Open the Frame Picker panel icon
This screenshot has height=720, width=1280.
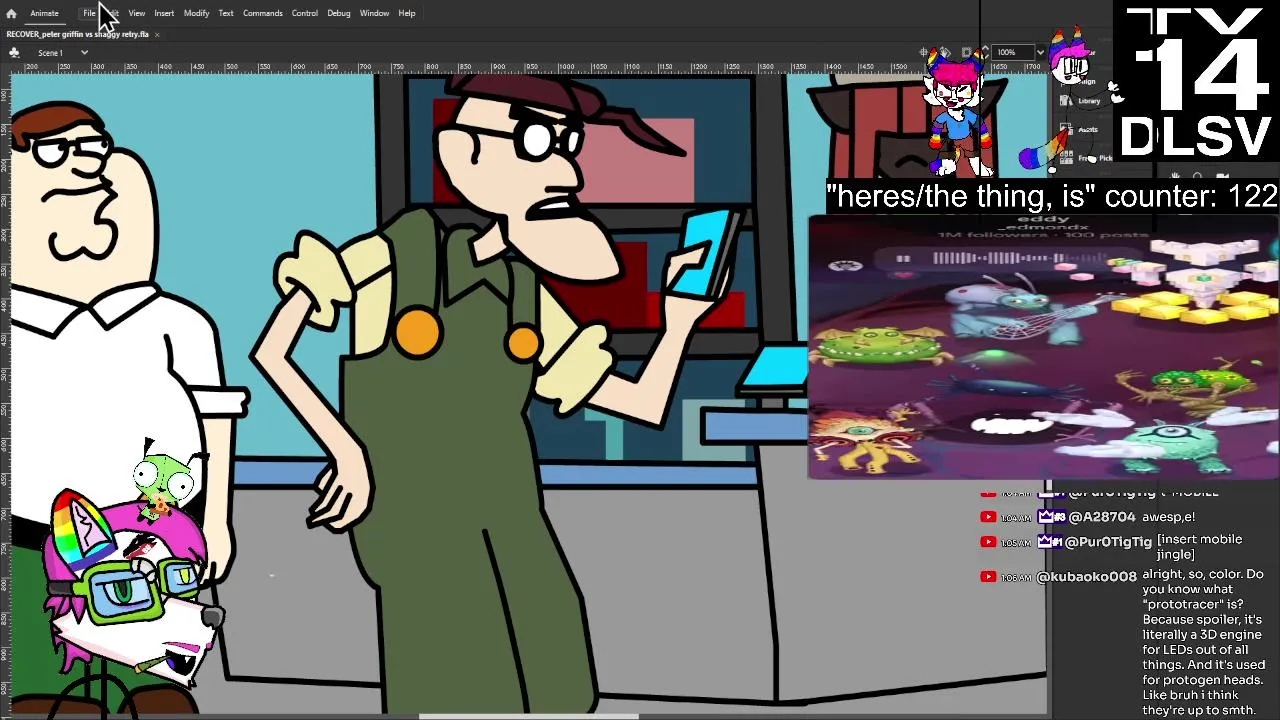tap(1066, 158)
